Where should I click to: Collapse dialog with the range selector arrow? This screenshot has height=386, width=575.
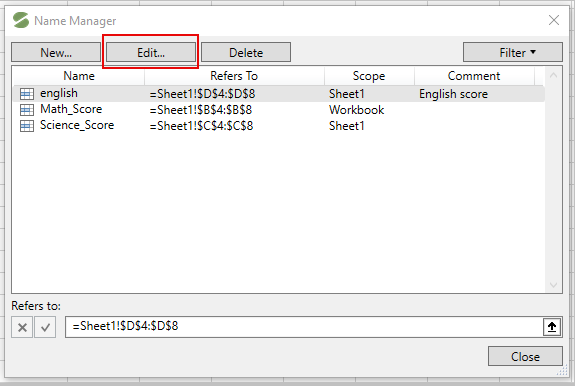point(552,327)
